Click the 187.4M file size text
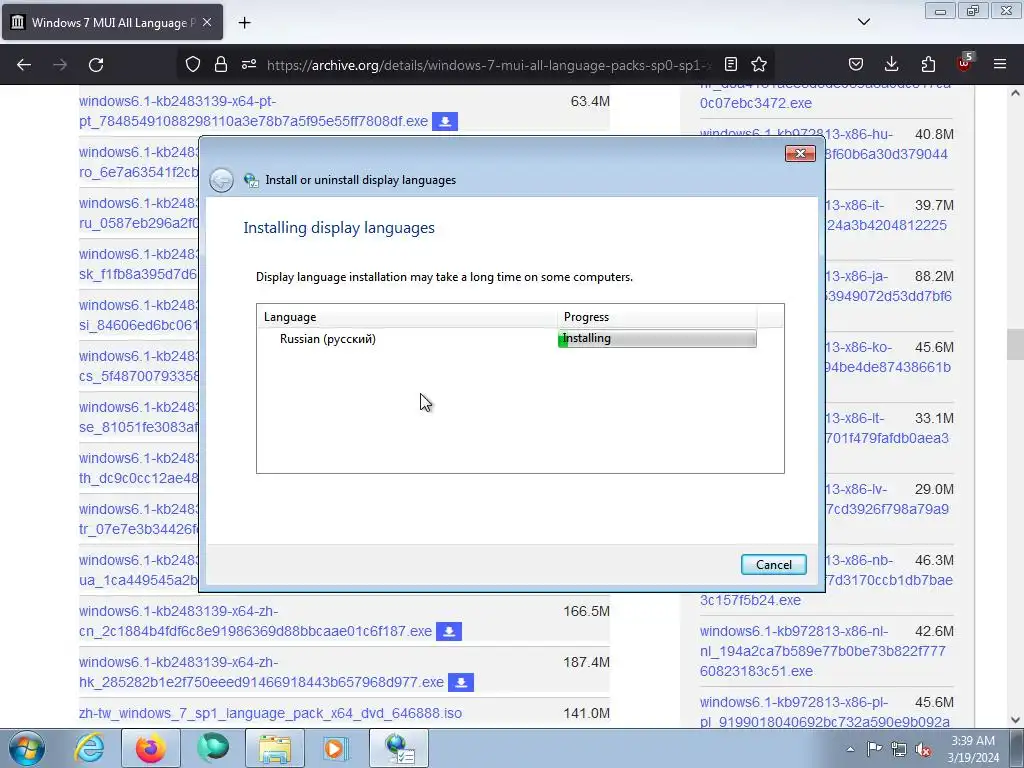Image resolution: width=1024 pixels, height=768 pixels. [x=586, y=662]
